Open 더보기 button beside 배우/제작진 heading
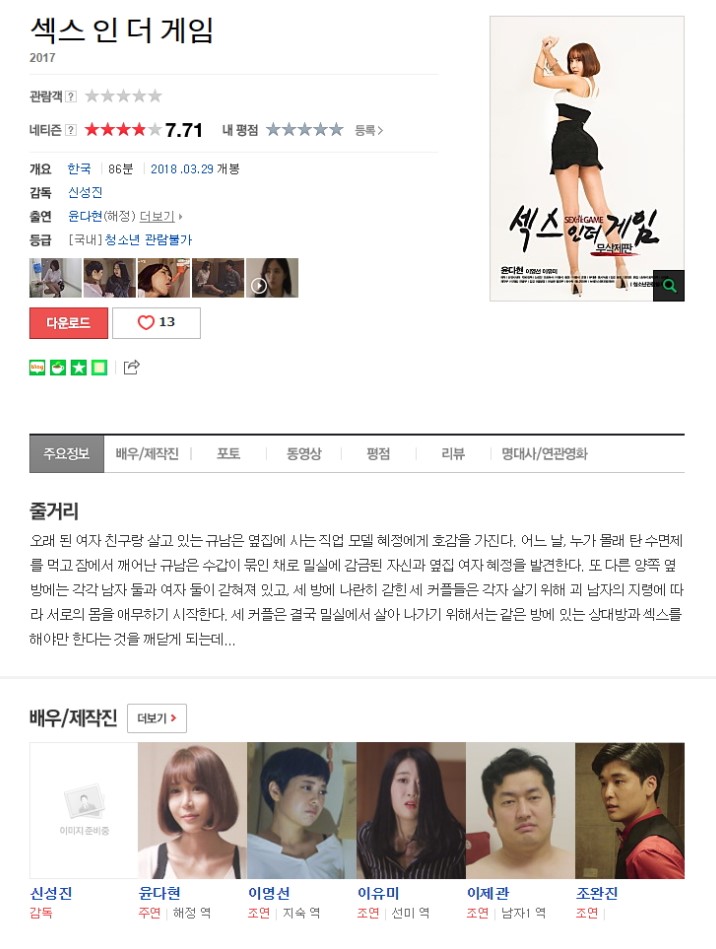This screenshot has height=949, width=716. coord(157,718)
